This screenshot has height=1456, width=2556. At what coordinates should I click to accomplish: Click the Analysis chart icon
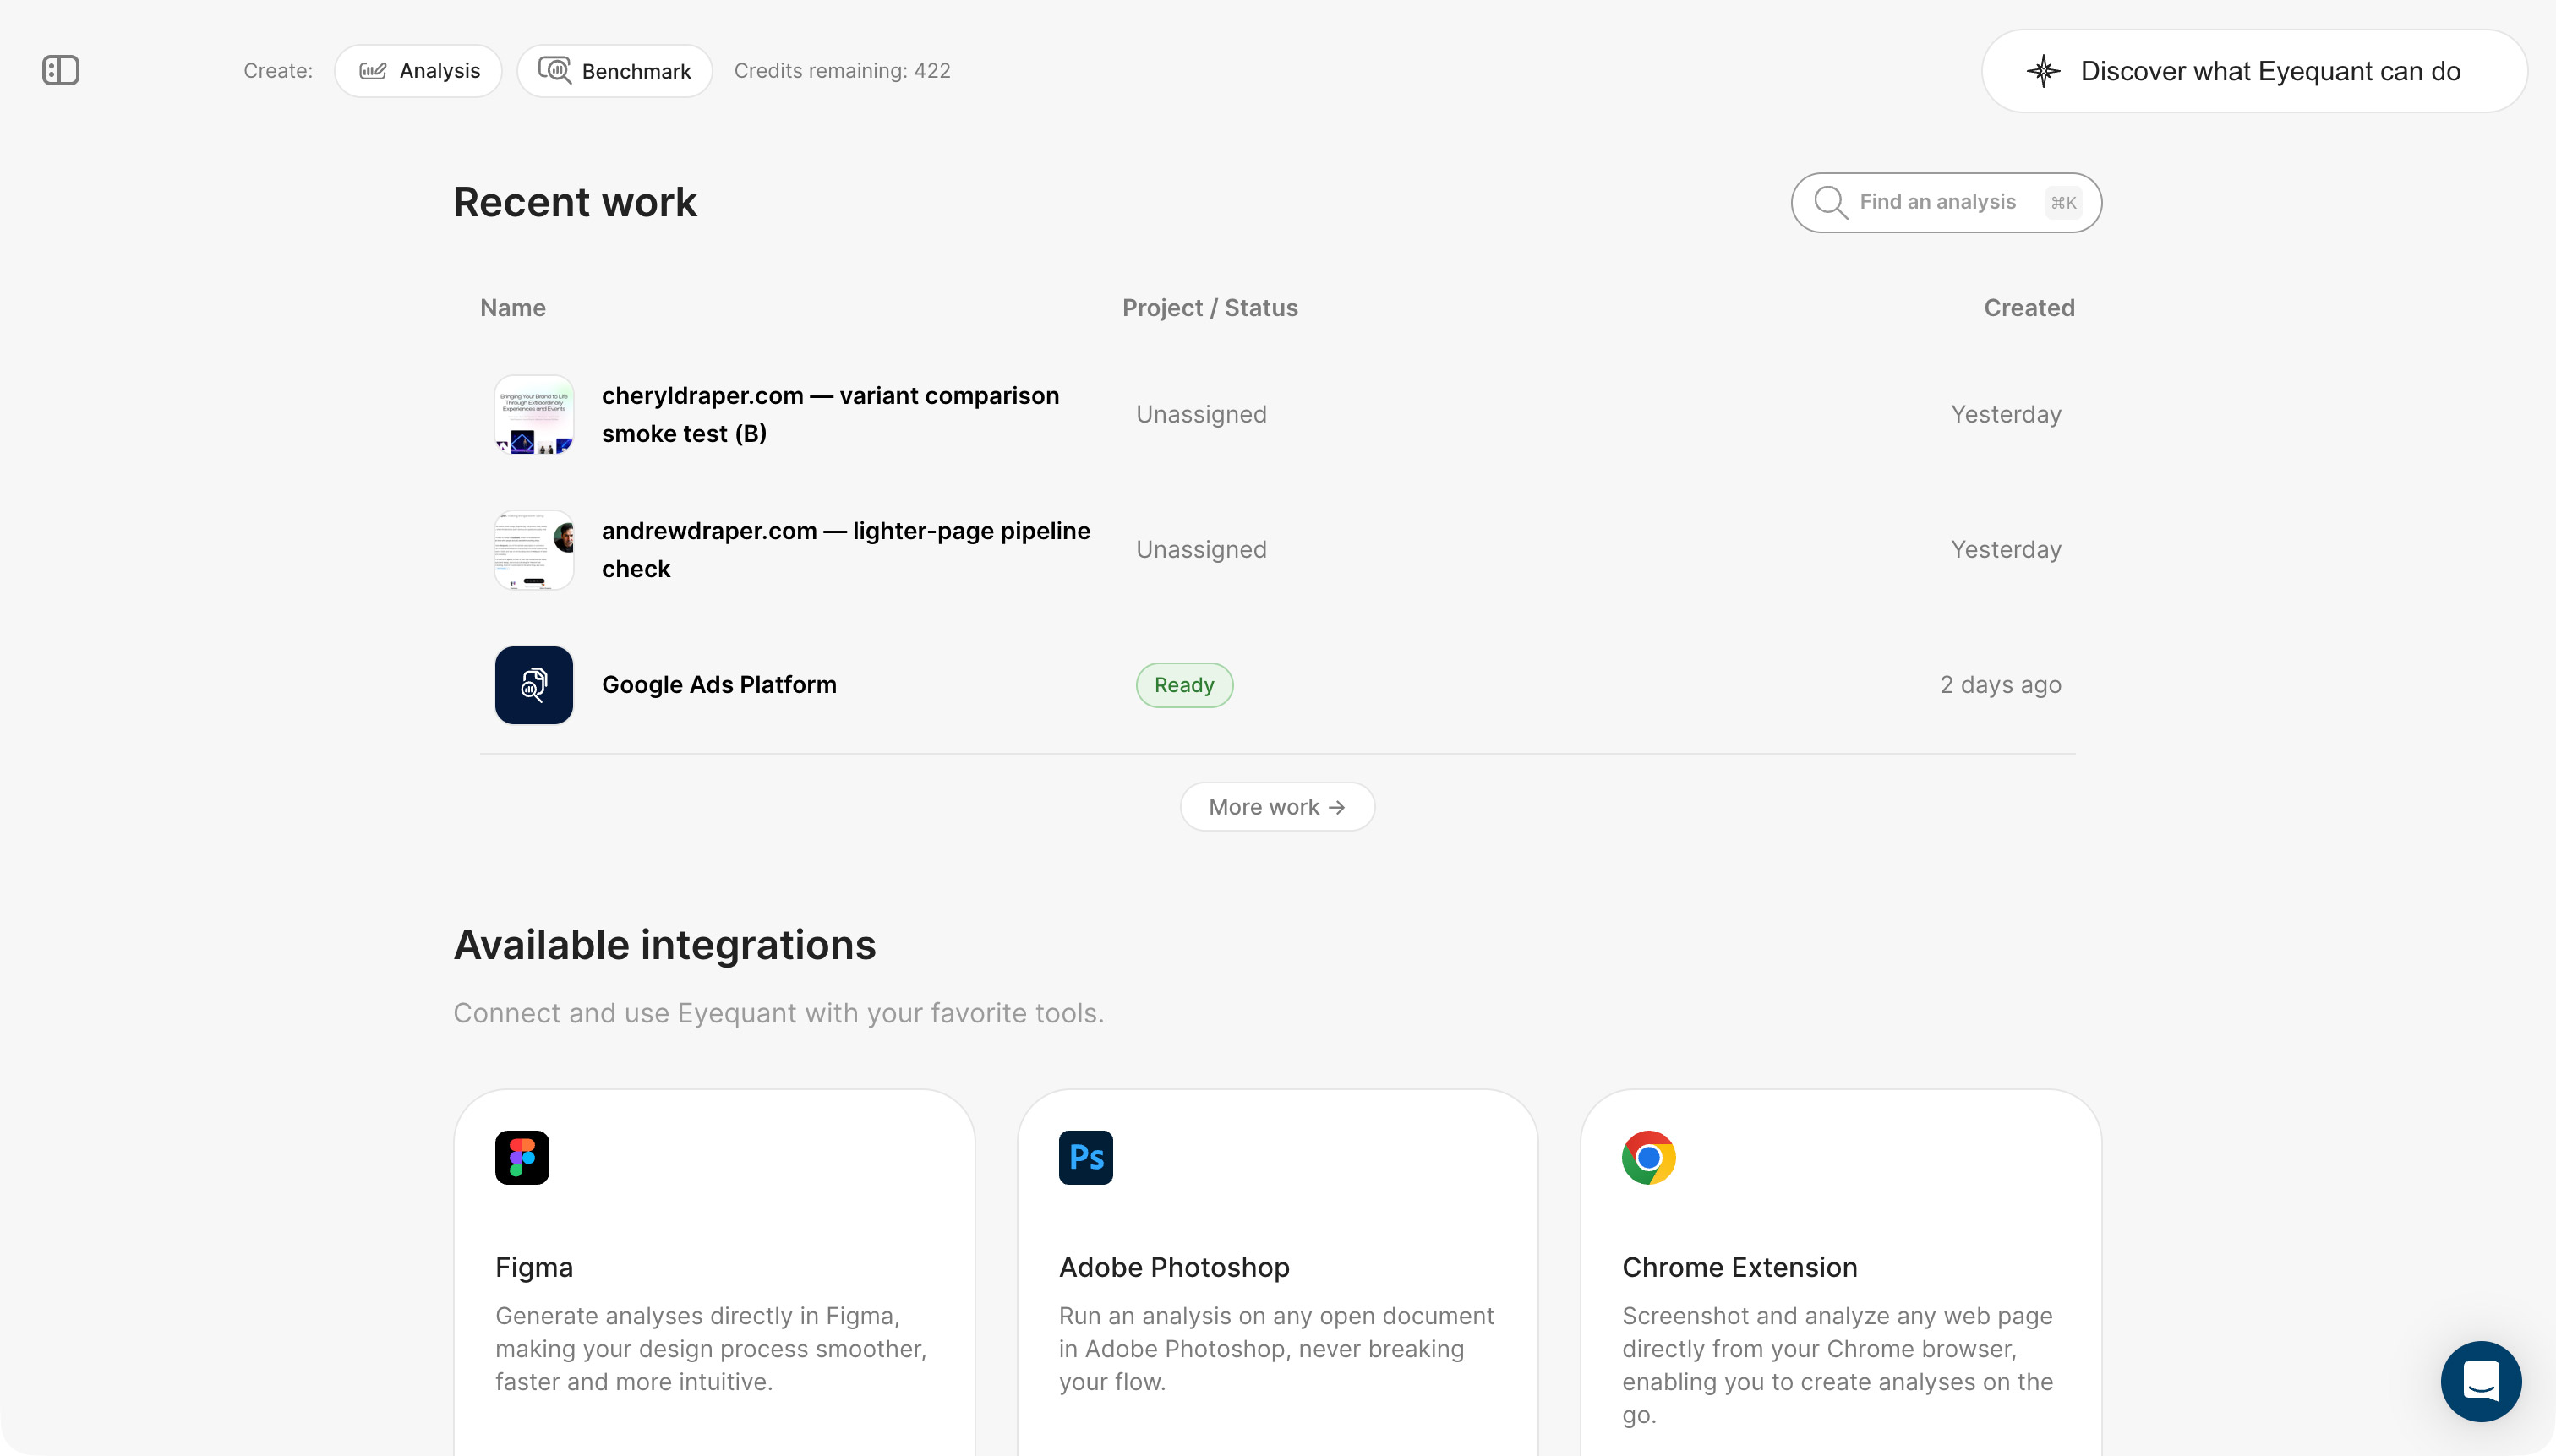click(x=373, y=71)
